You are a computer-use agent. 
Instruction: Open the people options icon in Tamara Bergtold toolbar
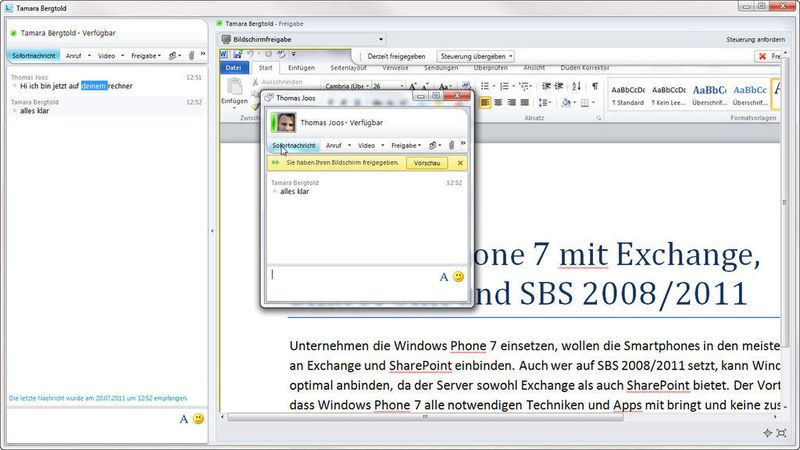coord(173,56)
